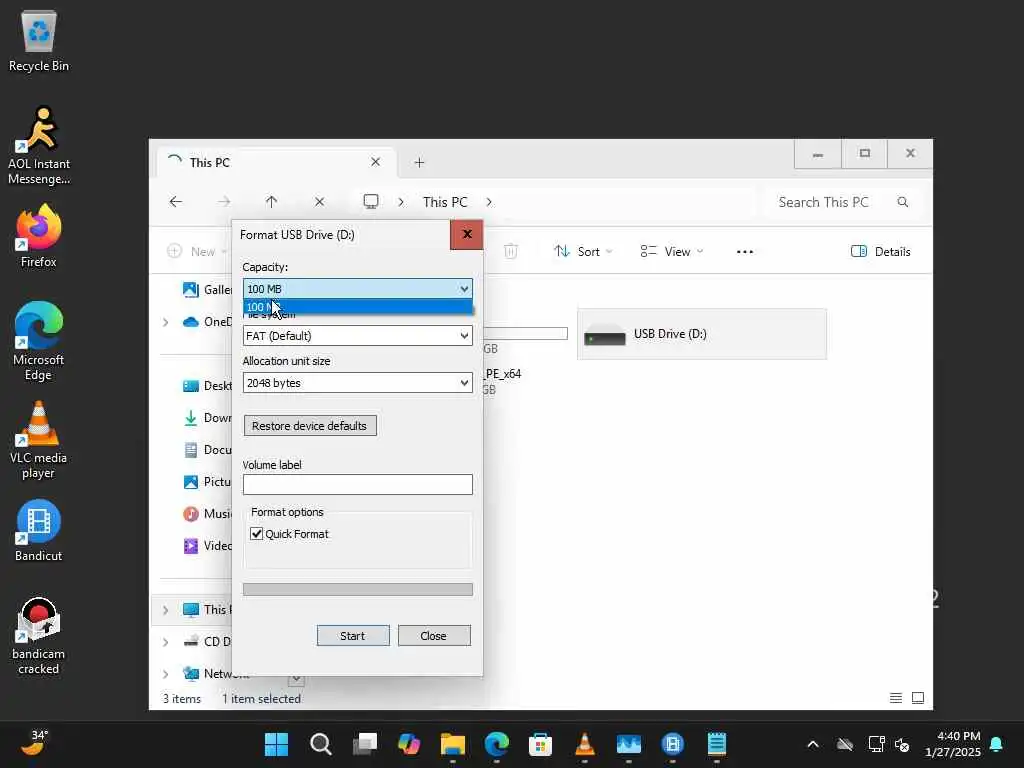Click the Close button in Format dialog

(434, 635)
